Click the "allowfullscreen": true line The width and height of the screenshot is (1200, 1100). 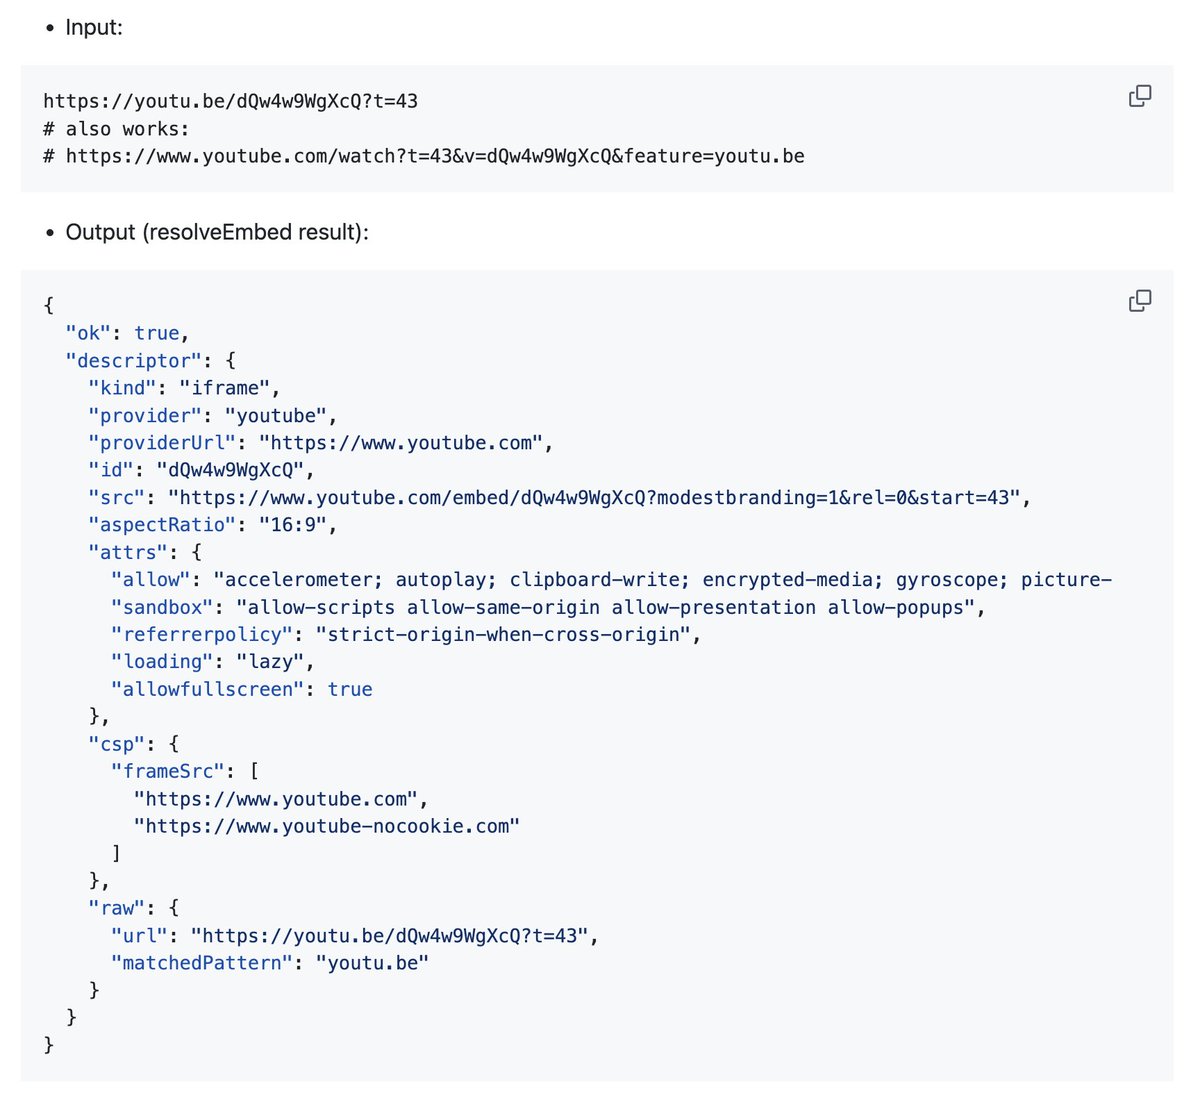tap(242, 689)
